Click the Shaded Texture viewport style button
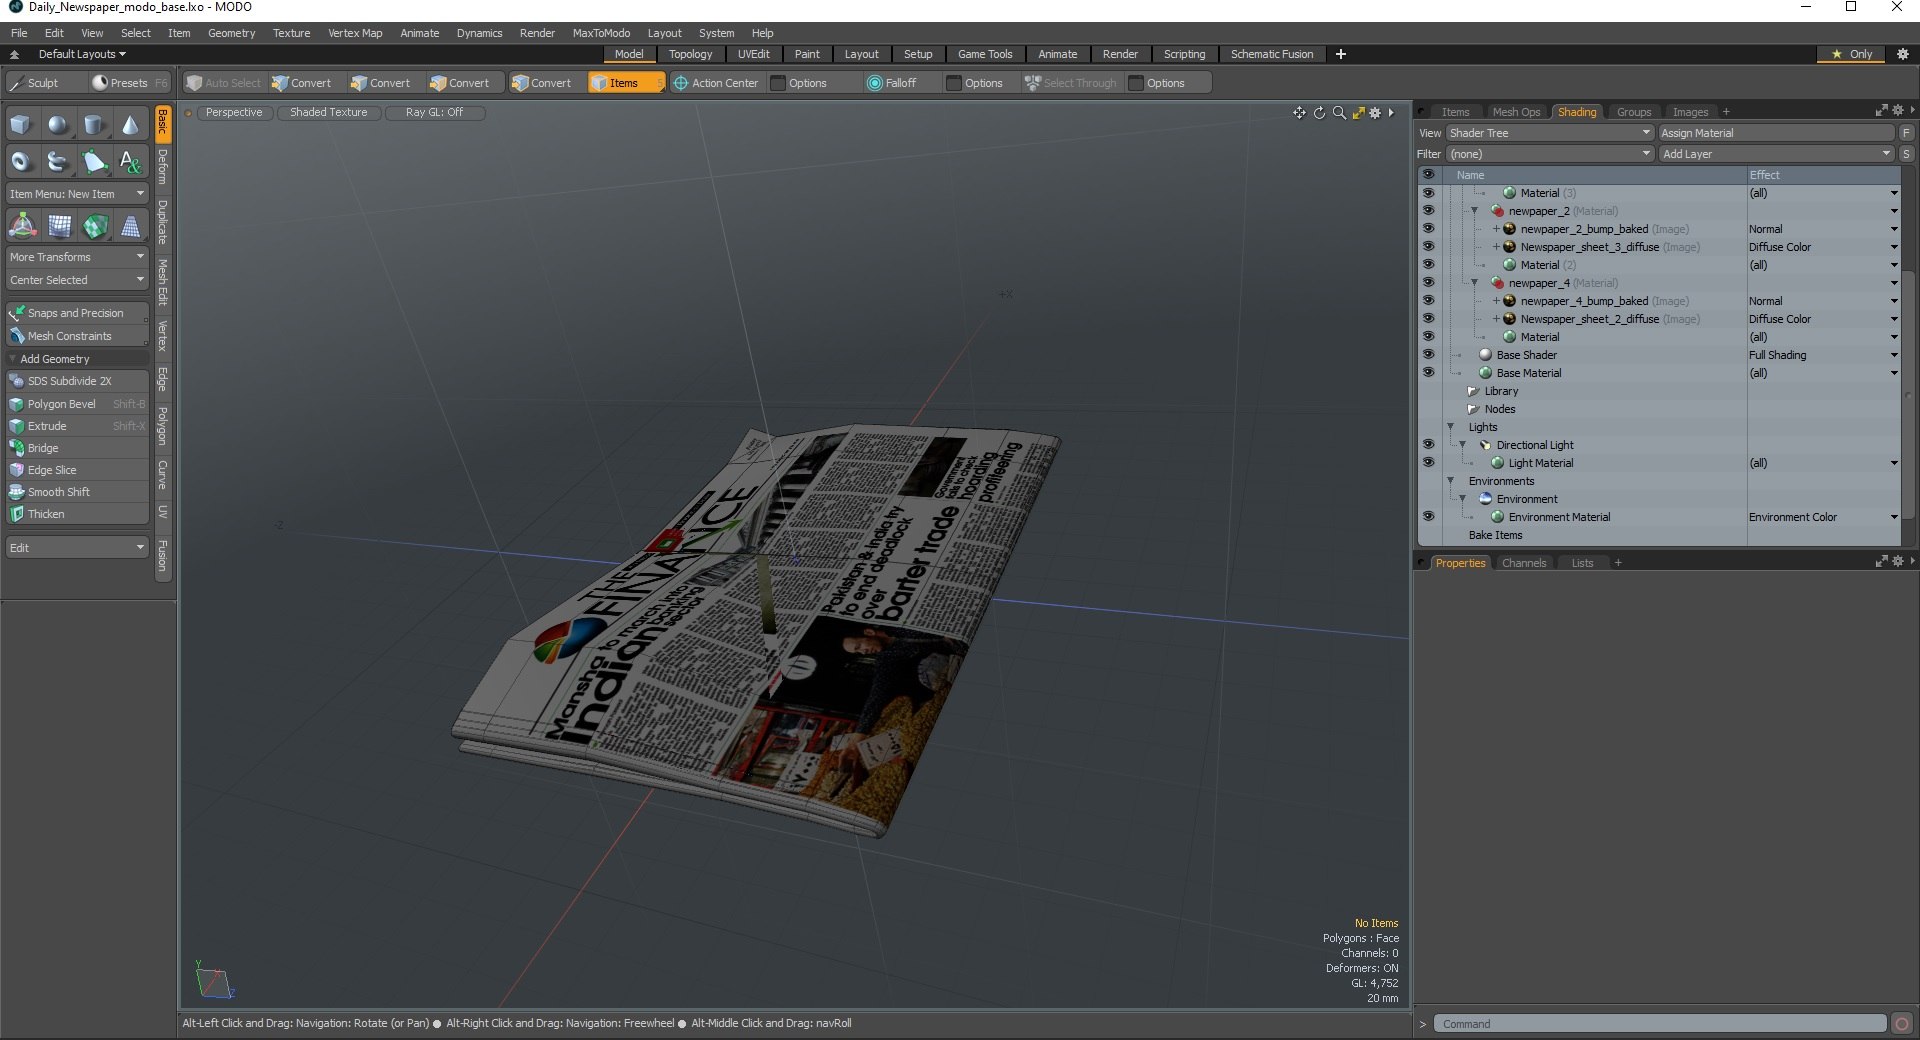The width and height of the screenshot is (1920, 1040). (328, 113)
